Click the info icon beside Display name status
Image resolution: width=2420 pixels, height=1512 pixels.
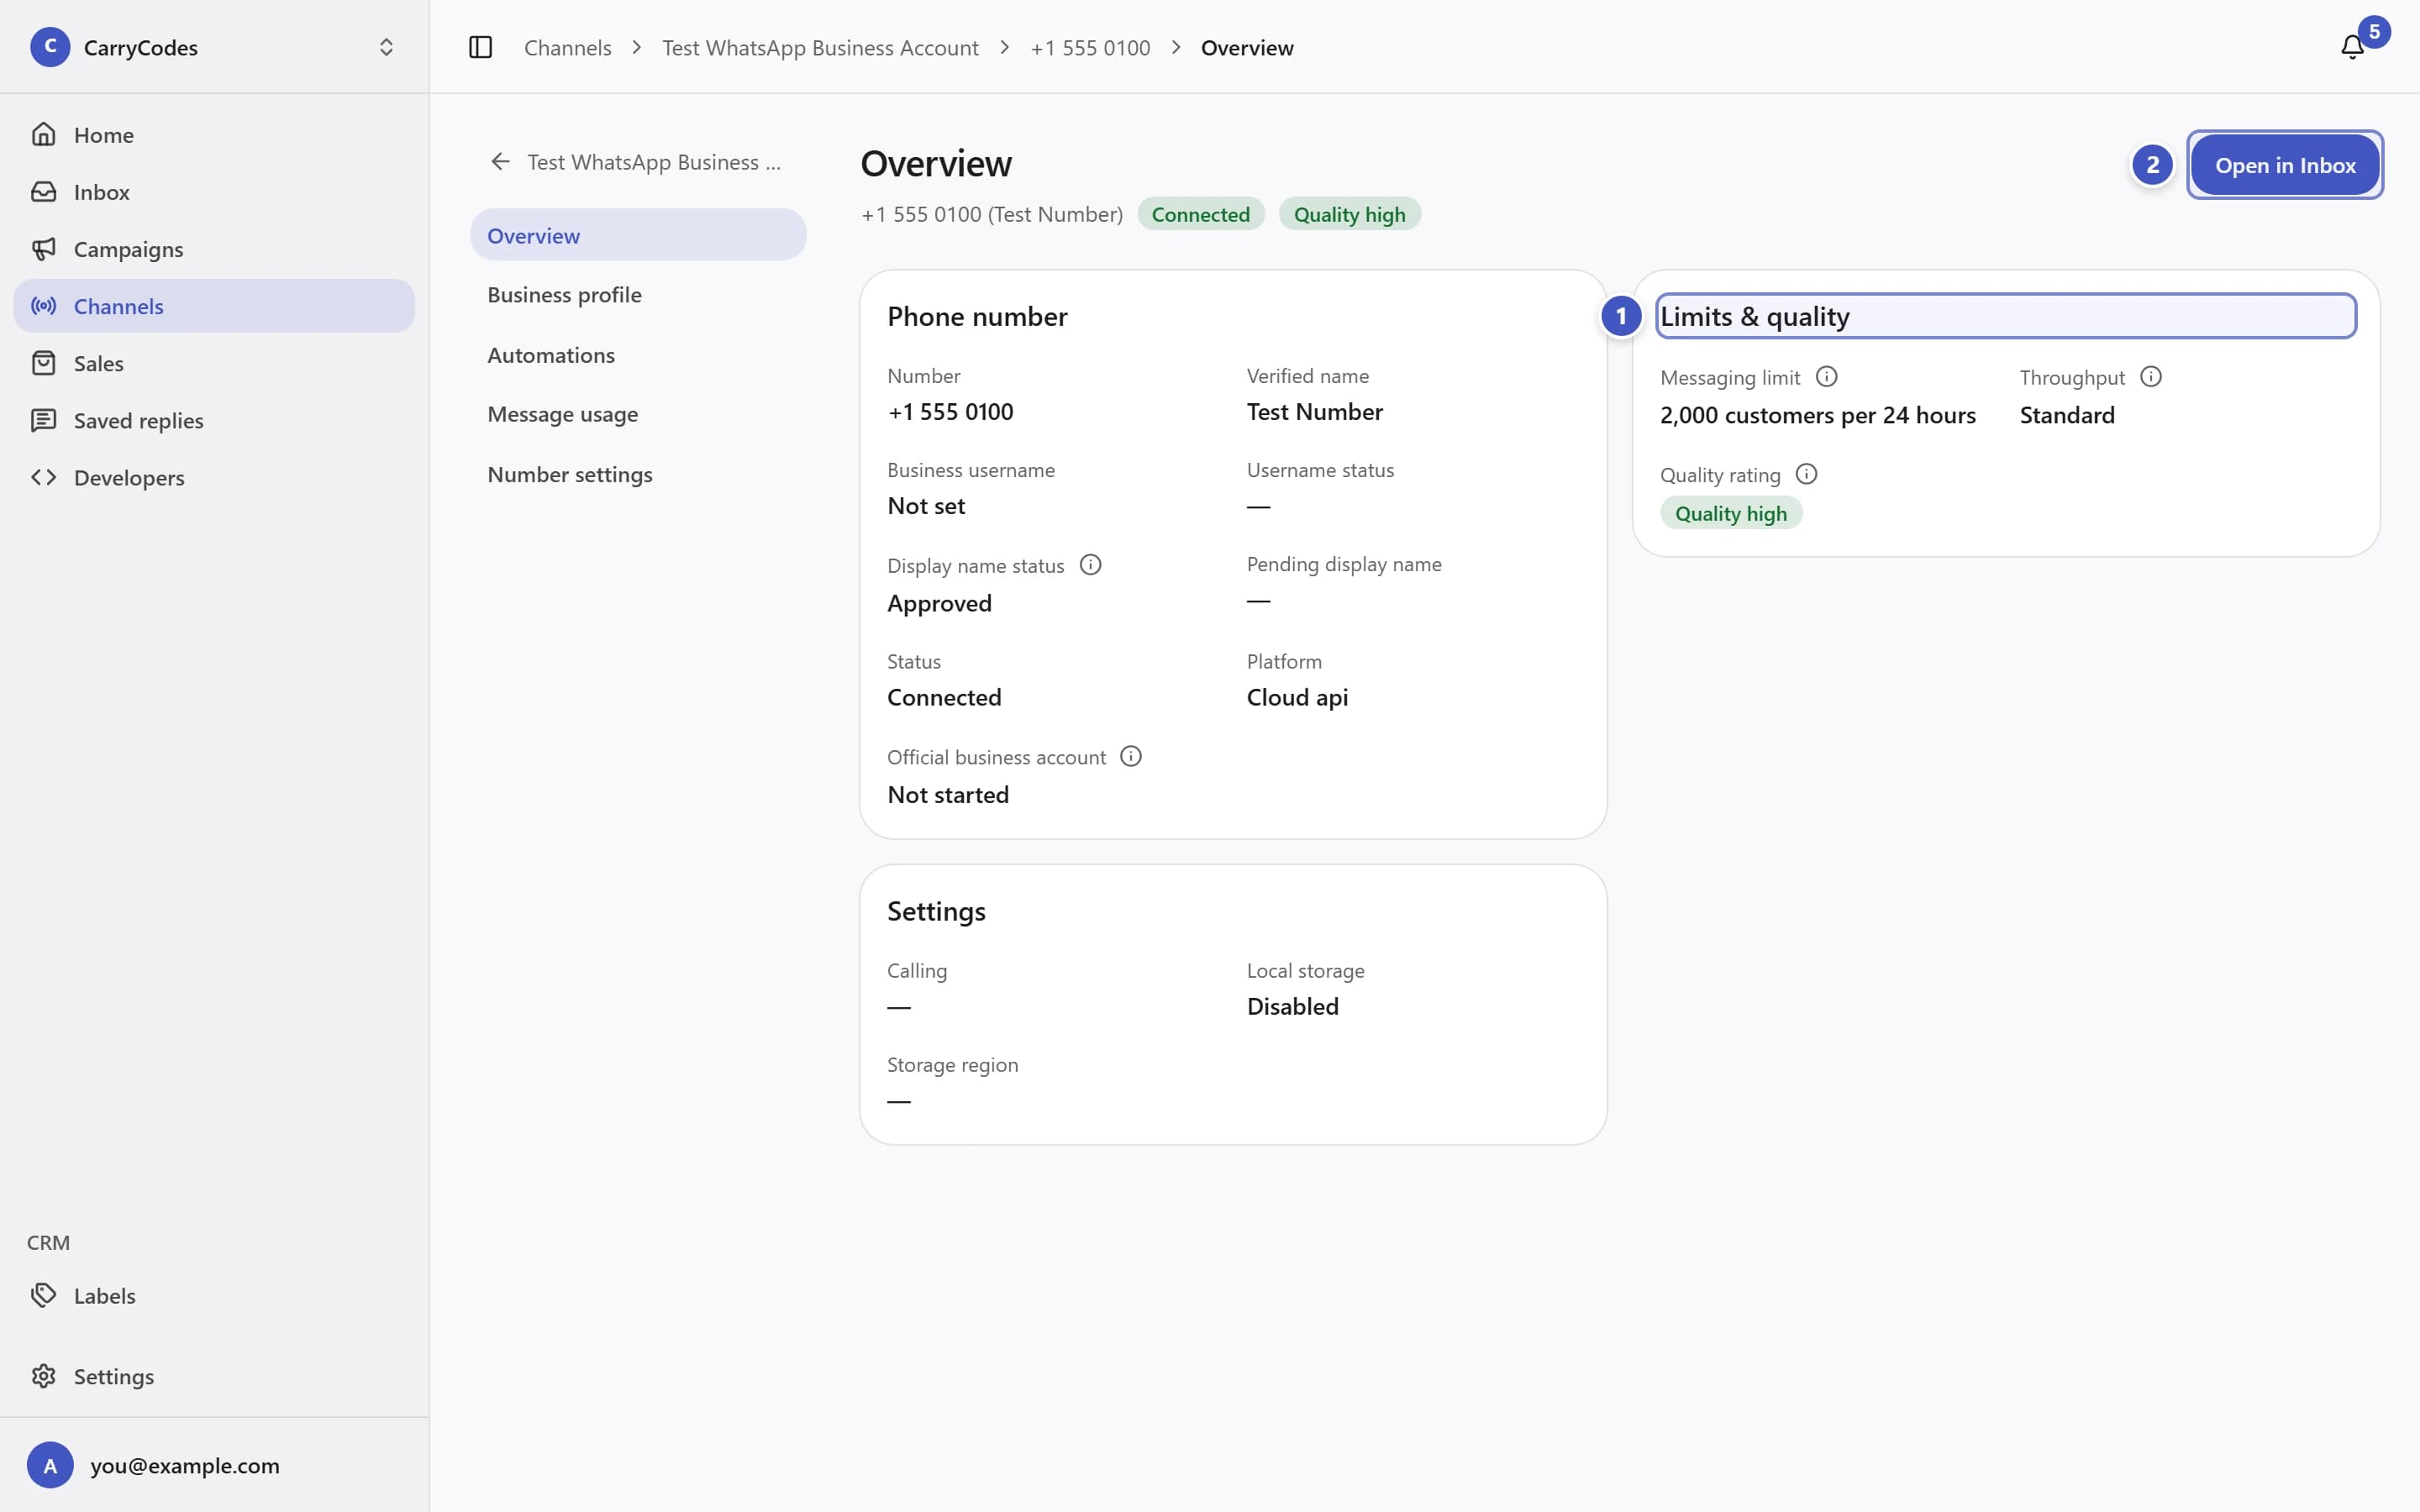[1090, 565]
